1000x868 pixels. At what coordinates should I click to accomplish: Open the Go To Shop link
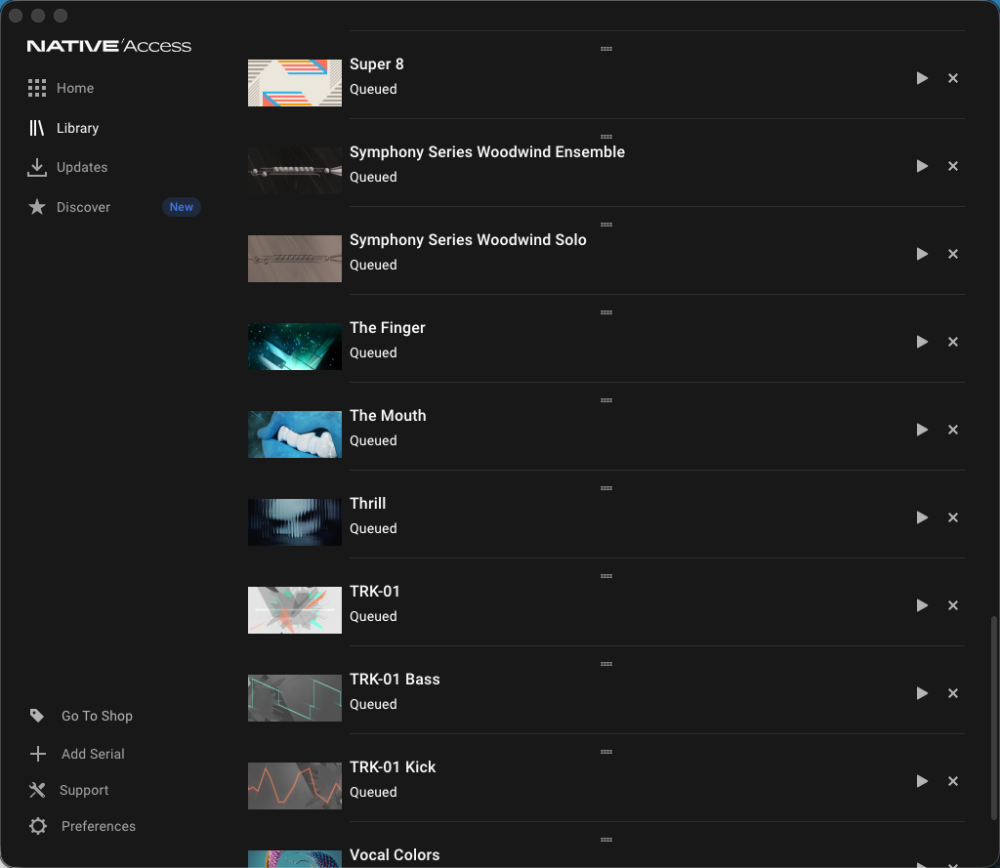tap(81, 716)
